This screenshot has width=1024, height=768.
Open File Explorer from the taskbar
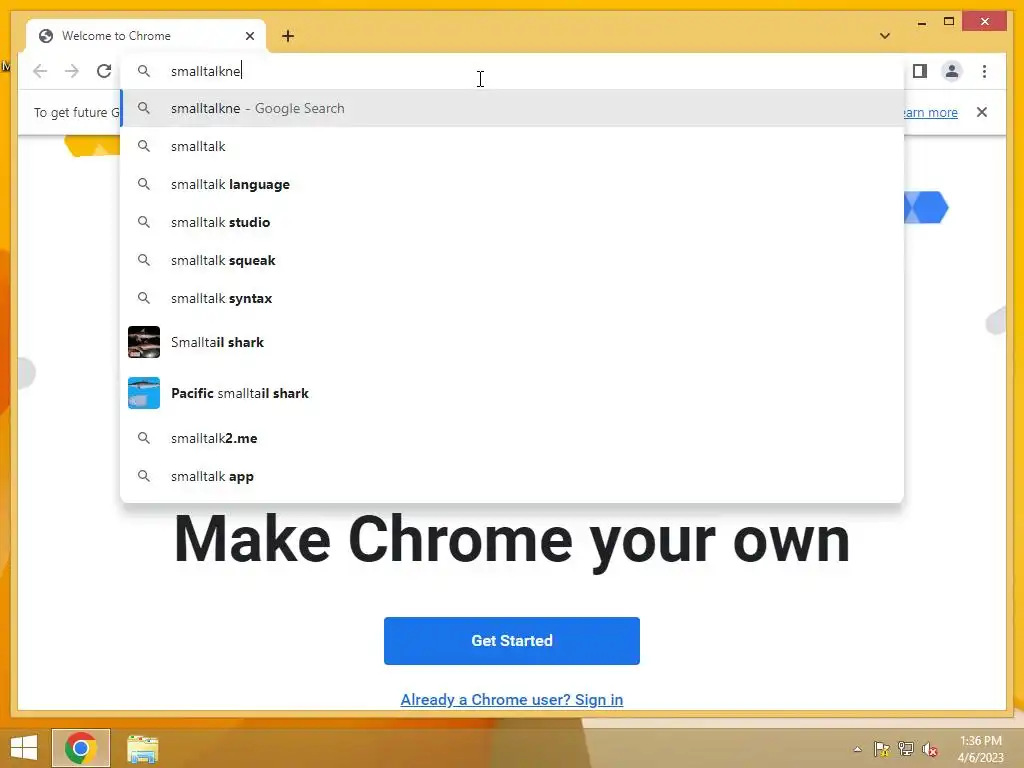click(x=142, y=749)
